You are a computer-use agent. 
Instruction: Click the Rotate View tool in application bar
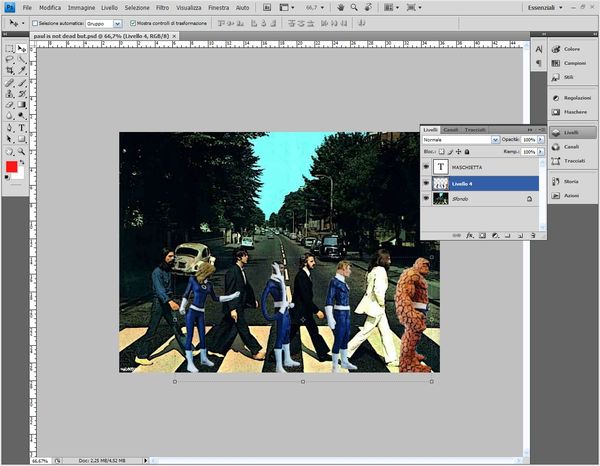click(x=368, y=7)
